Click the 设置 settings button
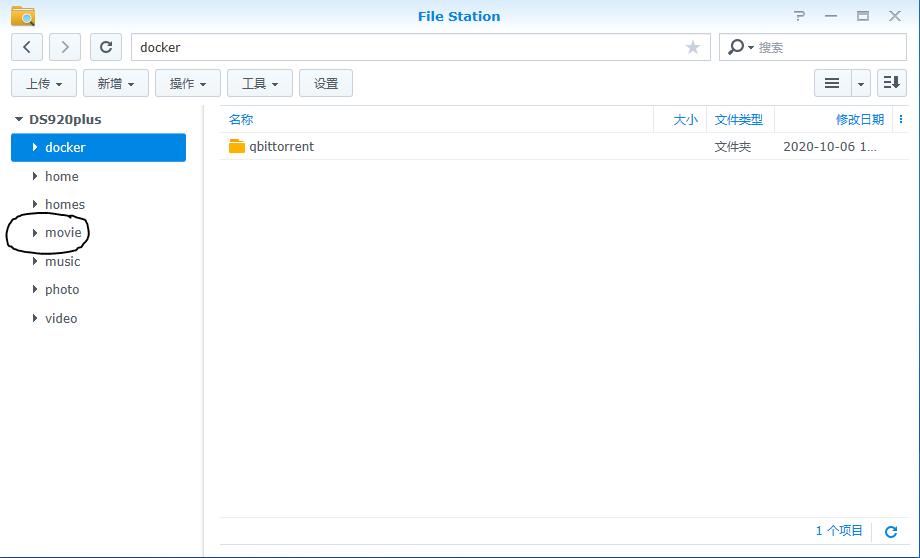This screenshot has height=558, width=920. coord(326,83)
